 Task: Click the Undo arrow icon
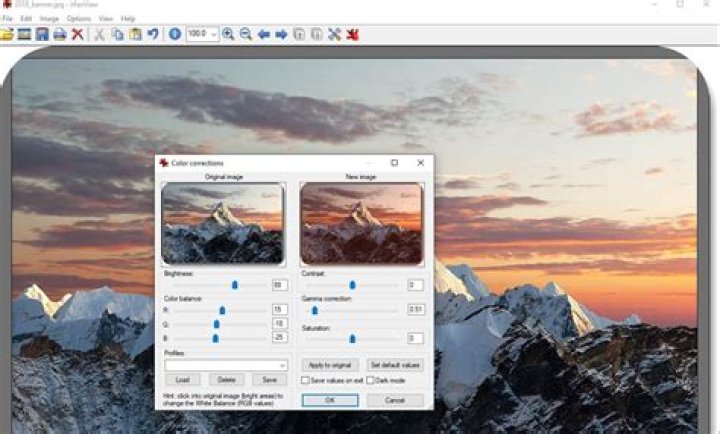coord(153,34)
